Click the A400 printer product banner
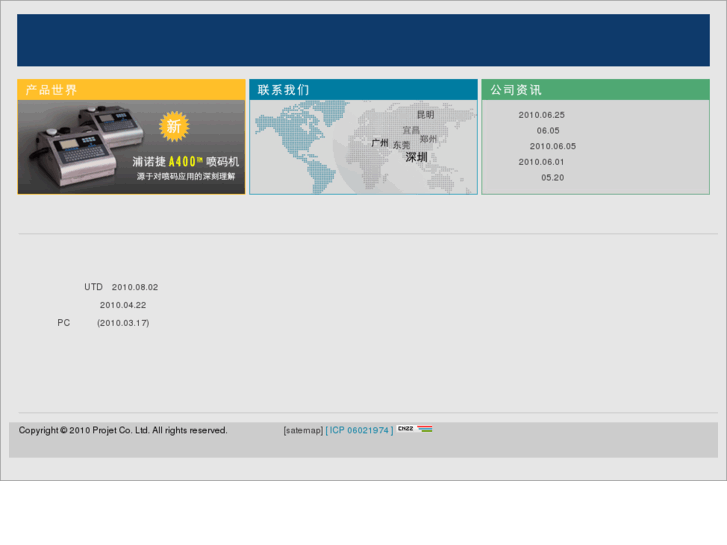This screenshot has width=727, height=545. coord(131,147)
